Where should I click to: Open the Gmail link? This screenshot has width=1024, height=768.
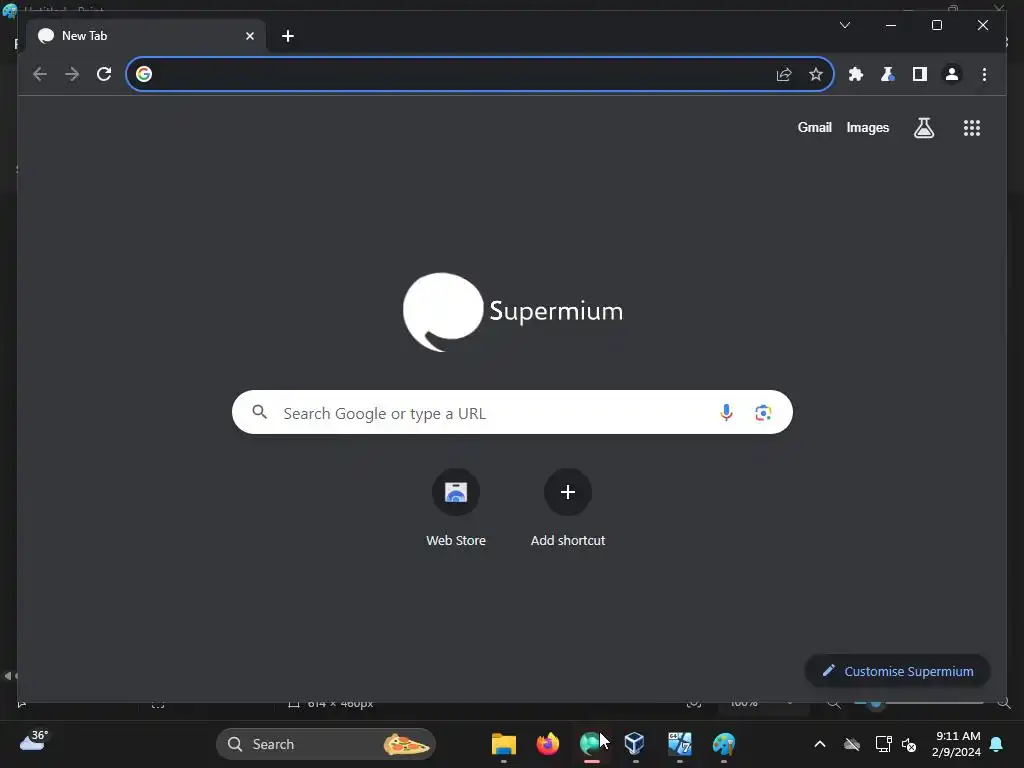click(814, 127)
